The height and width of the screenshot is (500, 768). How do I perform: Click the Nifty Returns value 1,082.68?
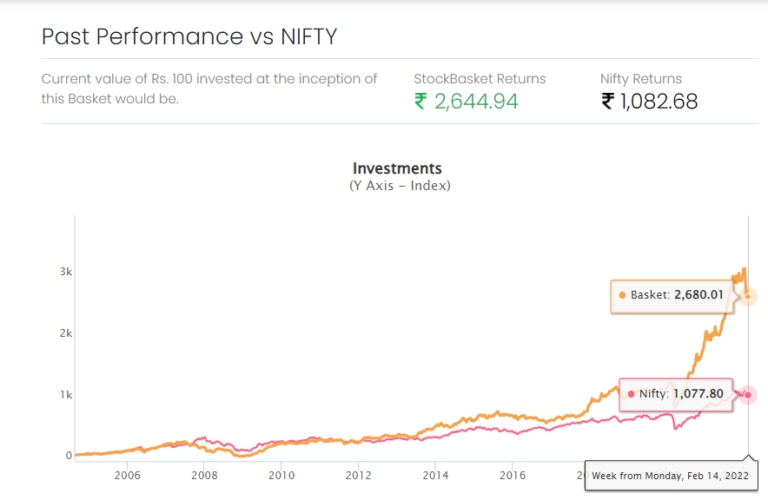click(x=659, y=101)
